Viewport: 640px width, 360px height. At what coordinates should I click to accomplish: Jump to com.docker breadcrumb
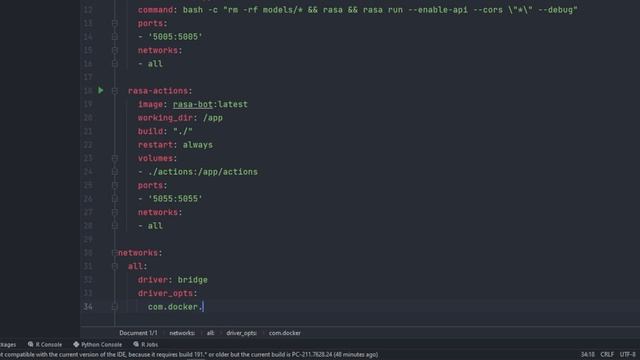284,333
